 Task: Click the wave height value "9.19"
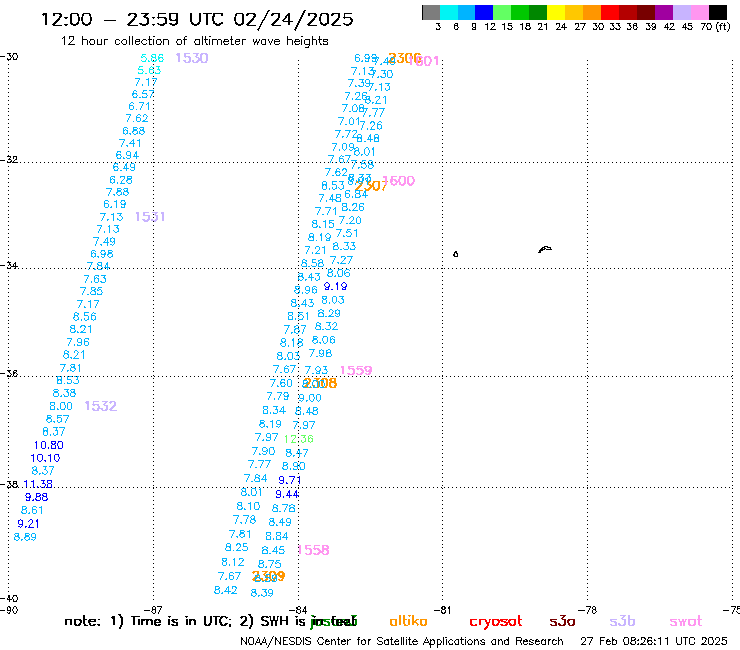(336, 286)
